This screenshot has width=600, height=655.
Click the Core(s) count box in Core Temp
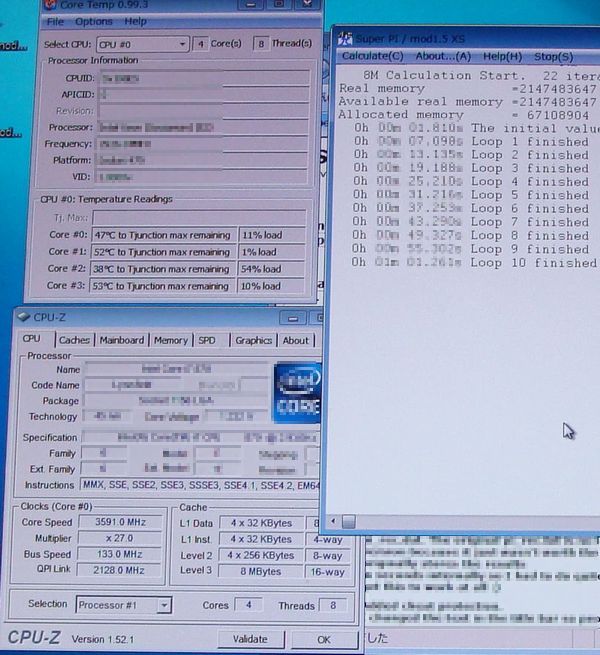click(201, 44)
